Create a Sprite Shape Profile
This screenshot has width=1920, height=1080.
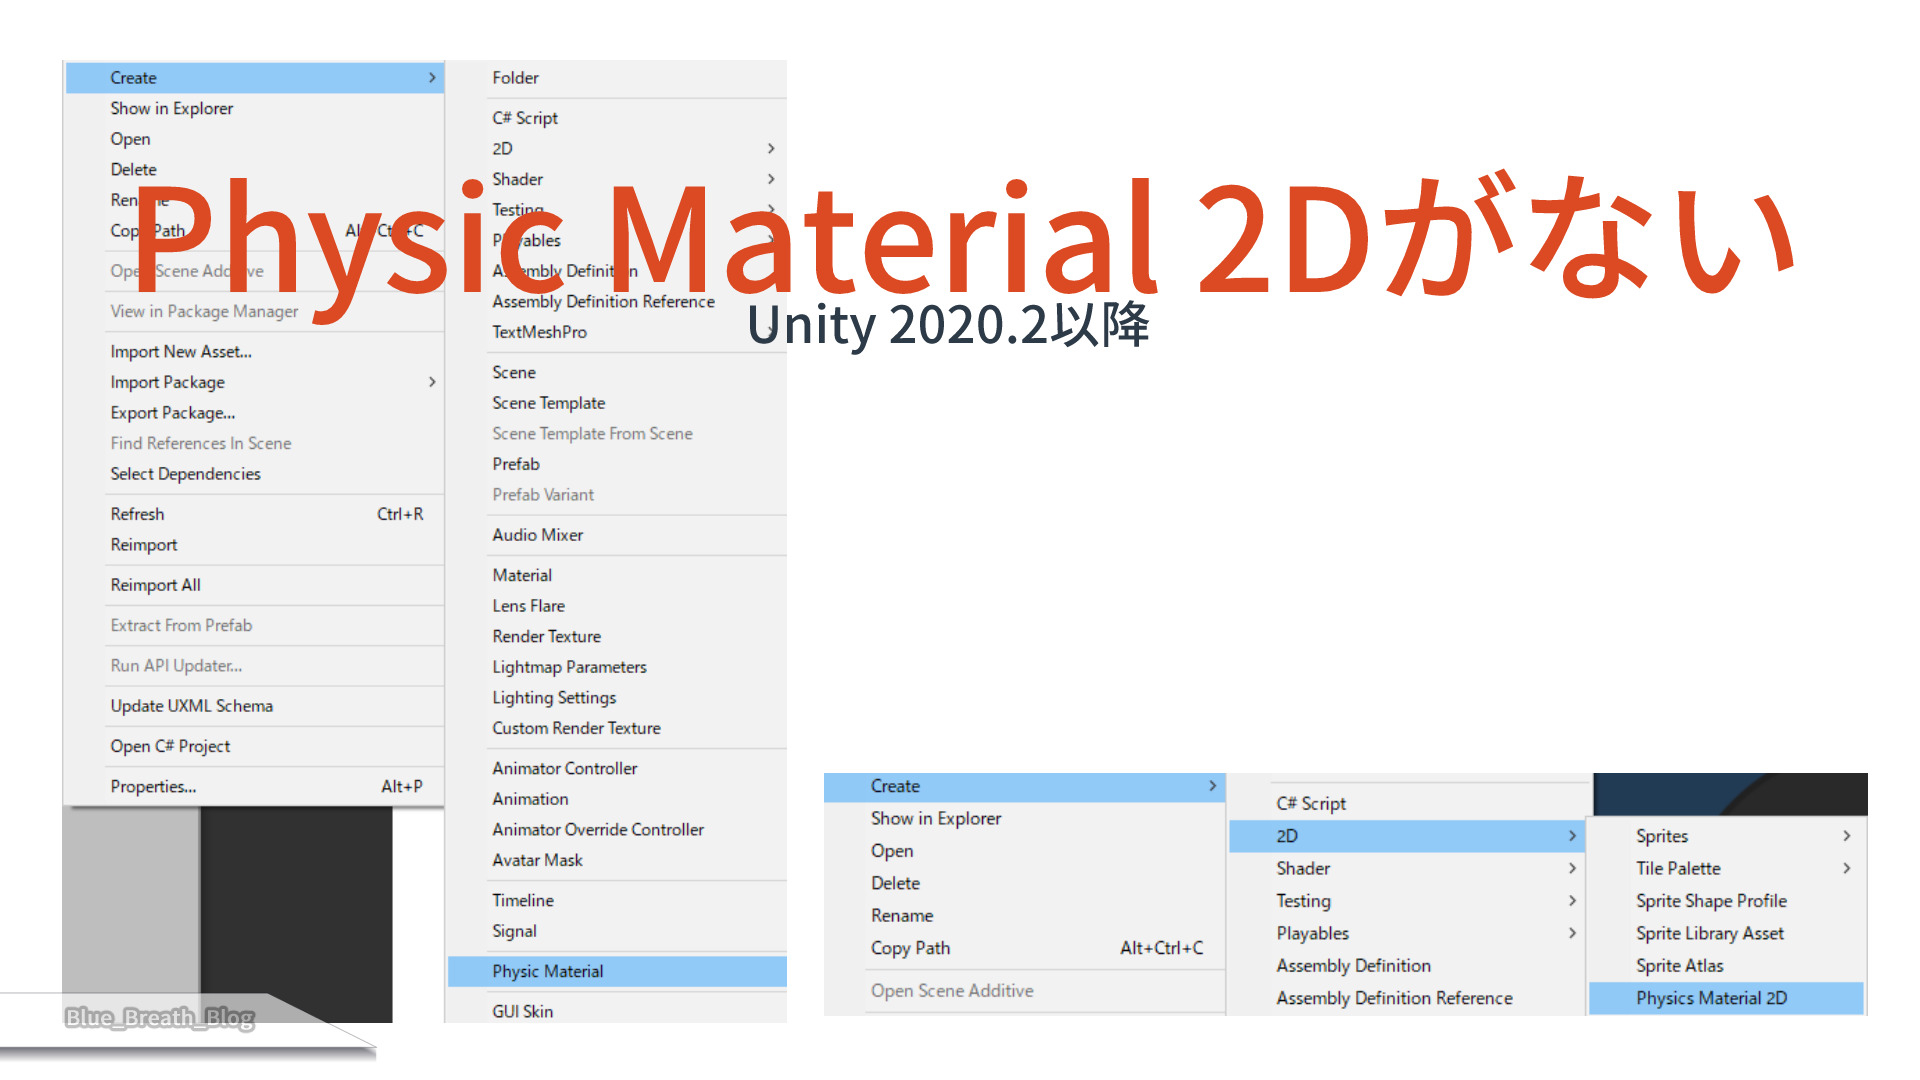[1712, 901]
